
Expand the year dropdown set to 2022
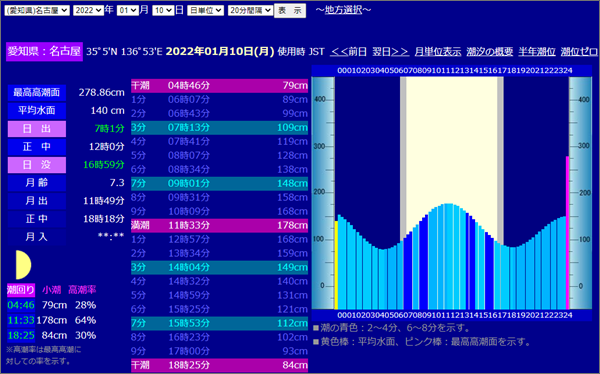click(x=88, y=10)
